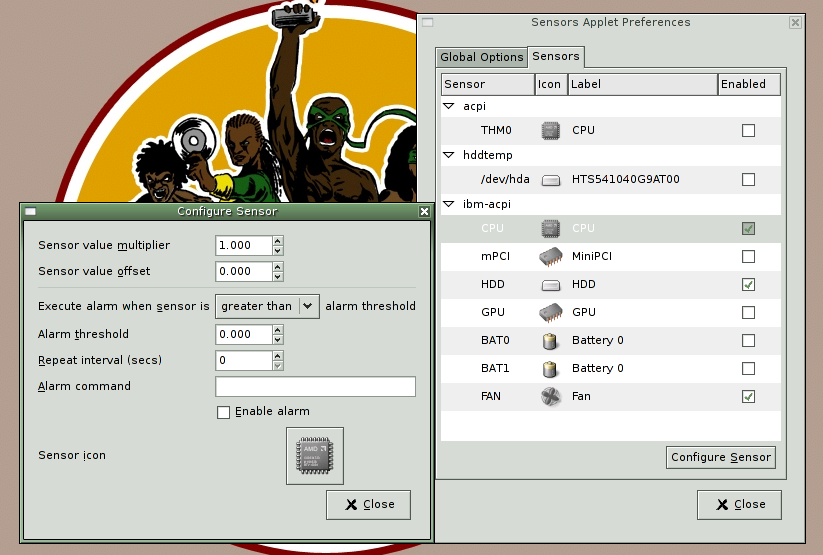Collapse the ibm-acpi sensor group
The image size is (823, 555).
450,205
